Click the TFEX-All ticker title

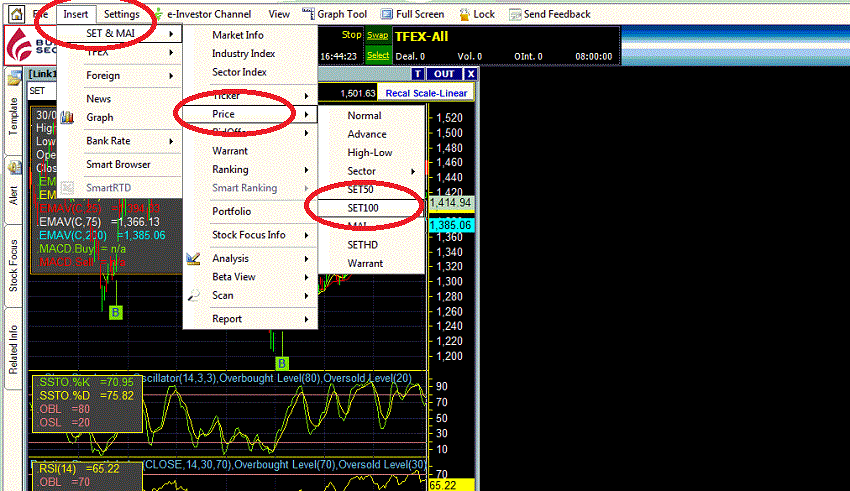(421, 36)
